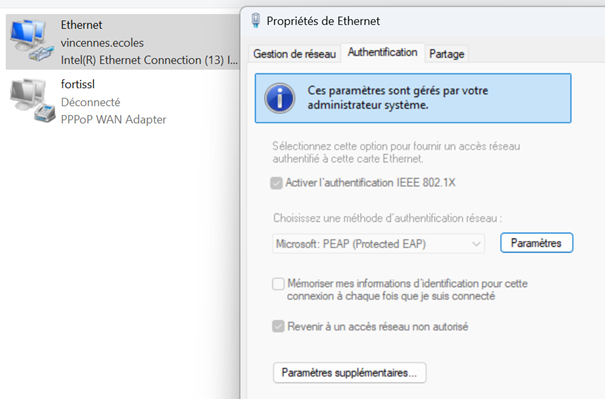Viewport: 605px width, 399px height.
Task: Click the dropdown arrow next to Protected EAP
Action: pos(476,244)
